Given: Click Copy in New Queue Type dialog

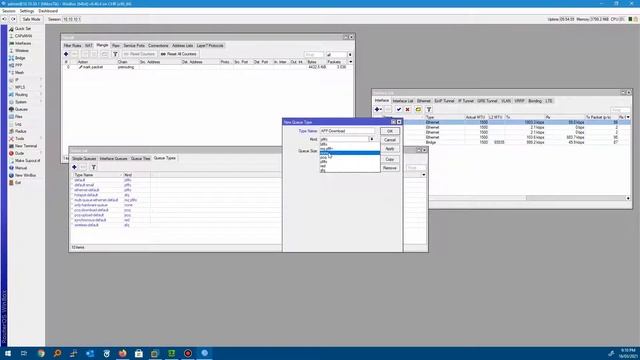Looking at the screenshot, I should (390, 159).
